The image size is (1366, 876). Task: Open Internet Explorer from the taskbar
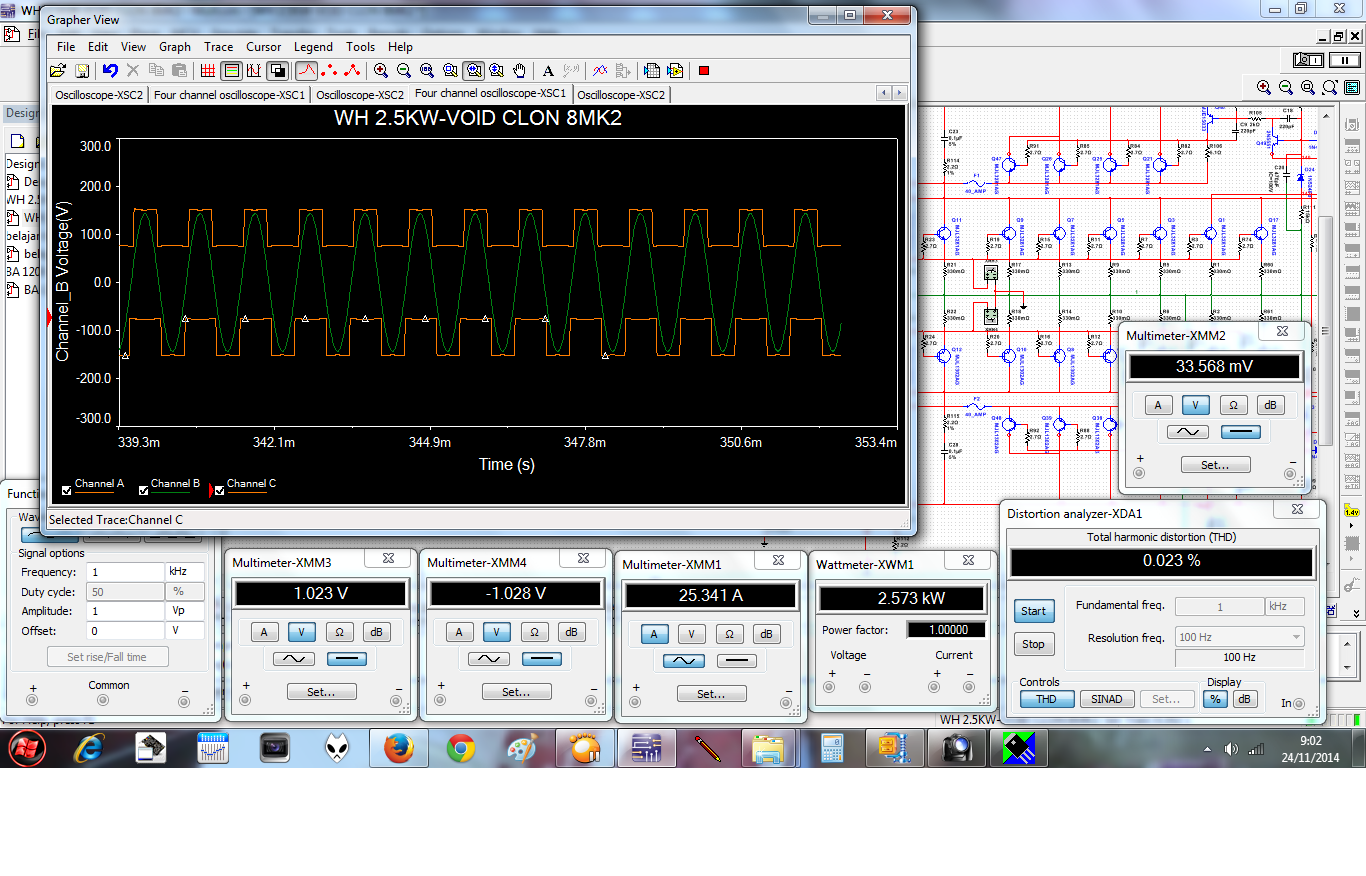(x=89, y=748)
